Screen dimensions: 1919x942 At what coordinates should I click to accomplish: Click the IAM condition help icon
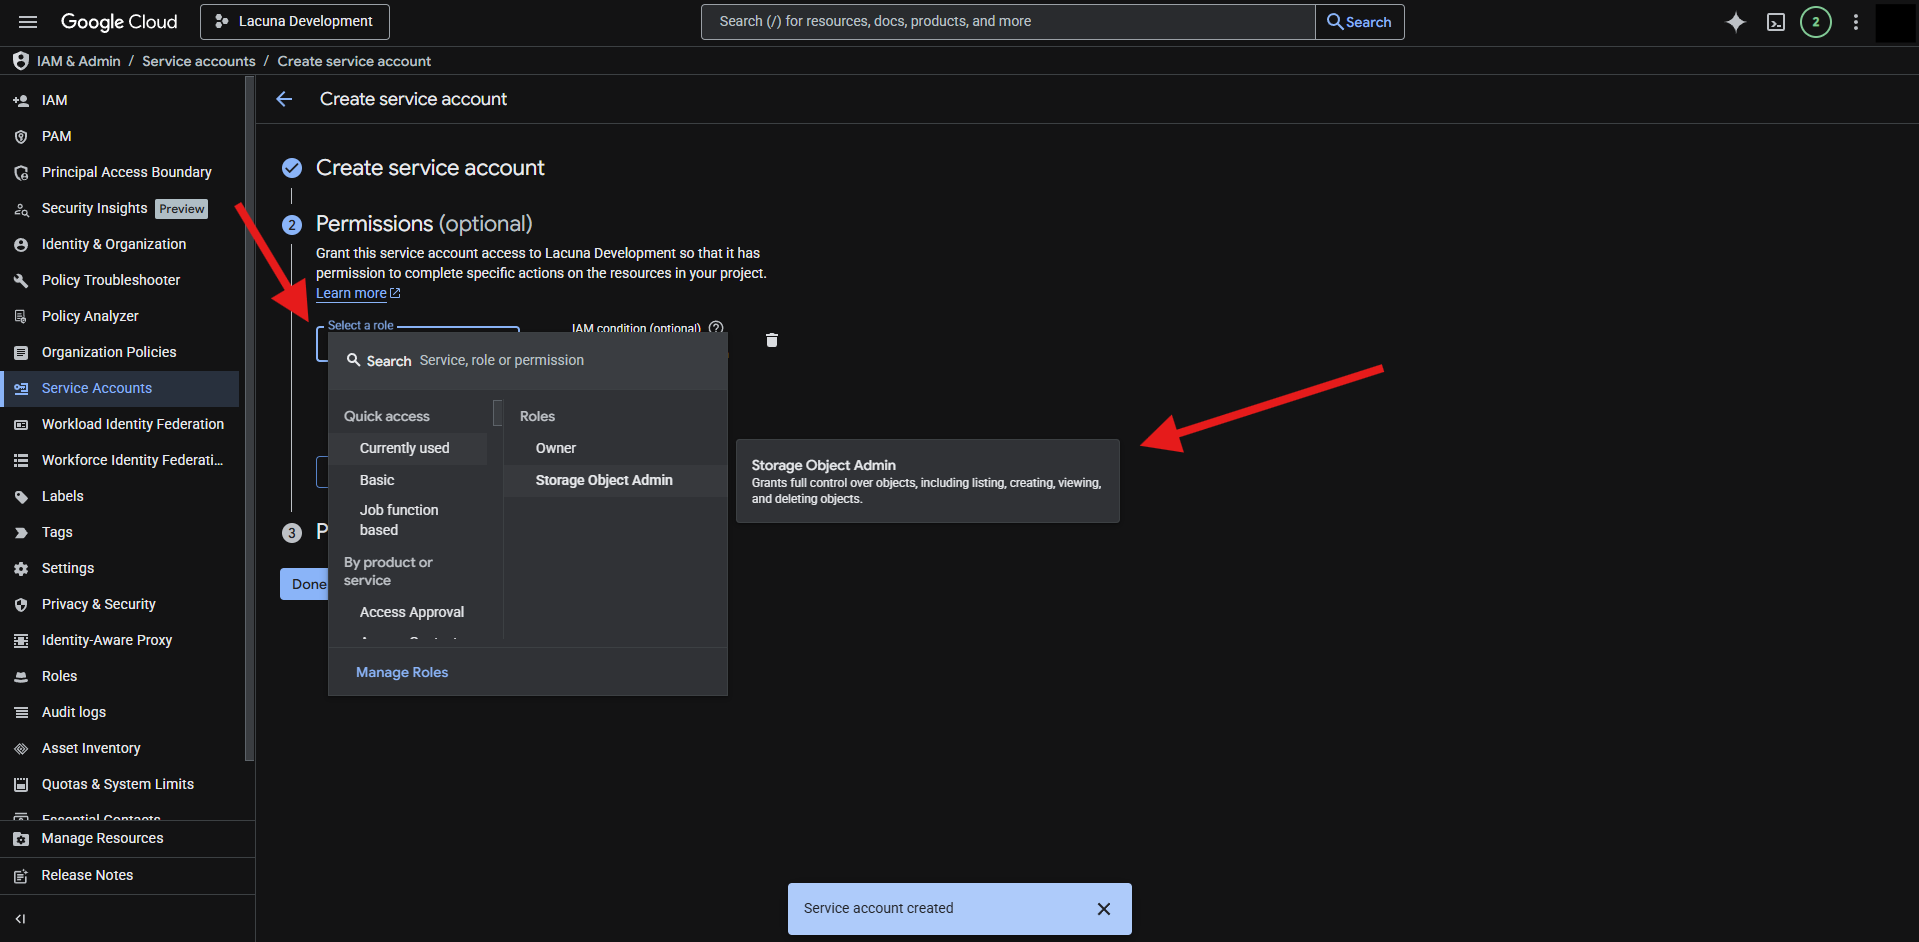716,328
